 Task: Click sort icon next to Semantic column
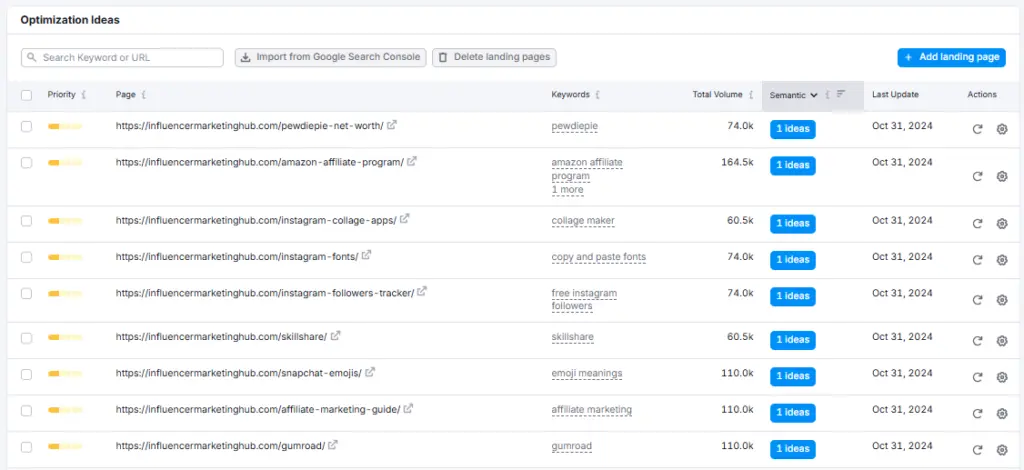[841, 95]
